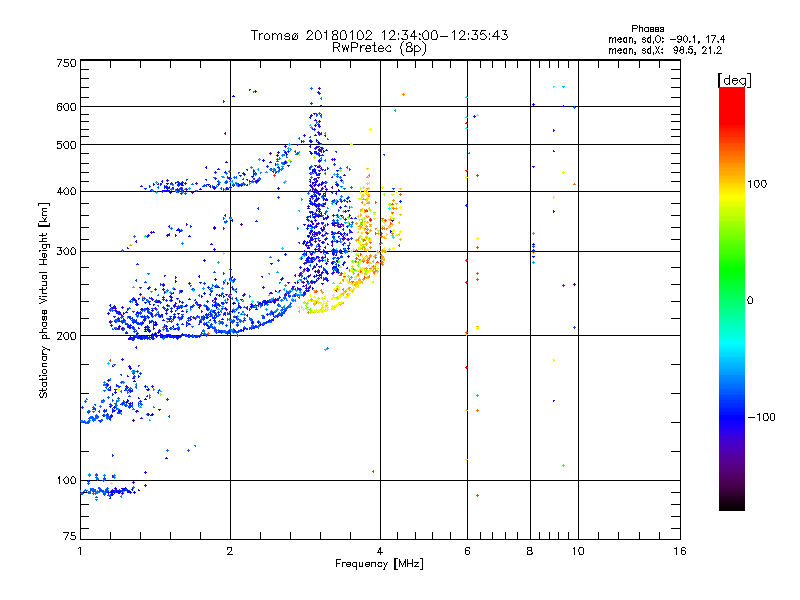Click the 'mean, sd,X: 98.5, 21.2' line
The image size is (800, 600).
665,50
